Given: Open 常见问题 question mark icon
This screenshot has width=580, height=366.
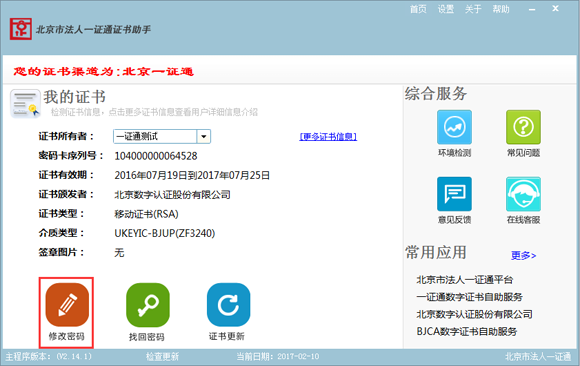Looking at the screenshot, I should pyautogui.click(x=523, y=127).
